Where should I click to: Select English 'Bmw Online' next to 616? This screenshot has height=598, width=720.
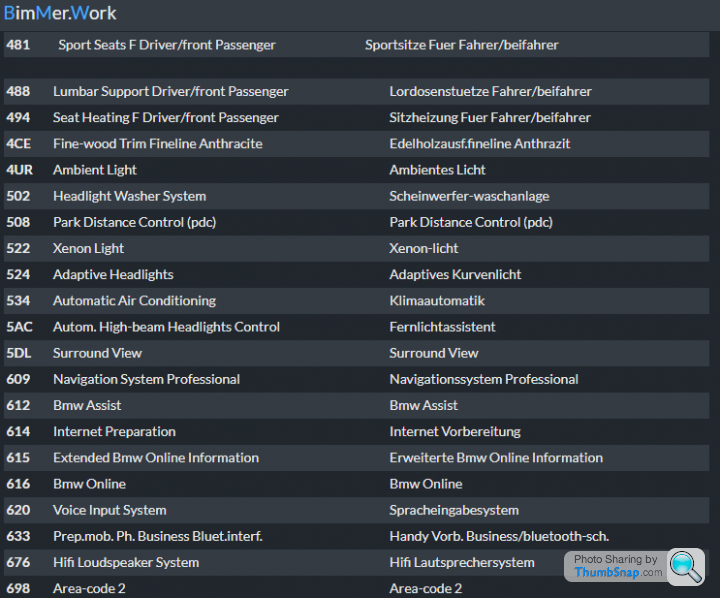[89, 484]
